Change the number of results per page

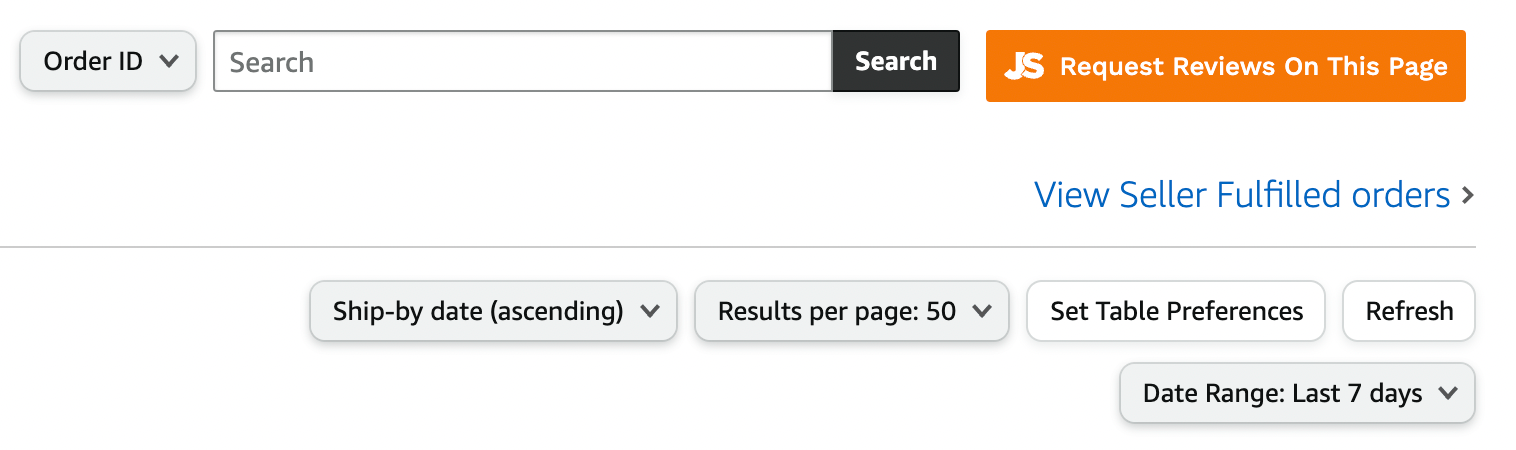click(x=852, y=311)
